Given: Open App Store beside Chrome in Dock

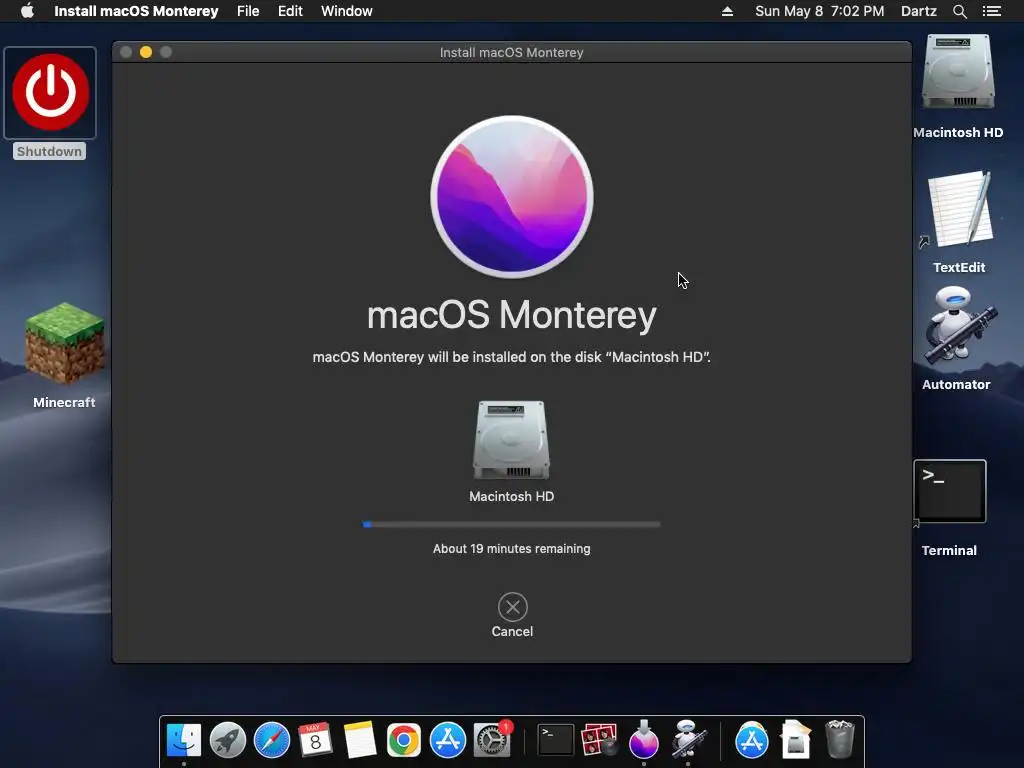Looking at the screenshot, I should (447, 740).
